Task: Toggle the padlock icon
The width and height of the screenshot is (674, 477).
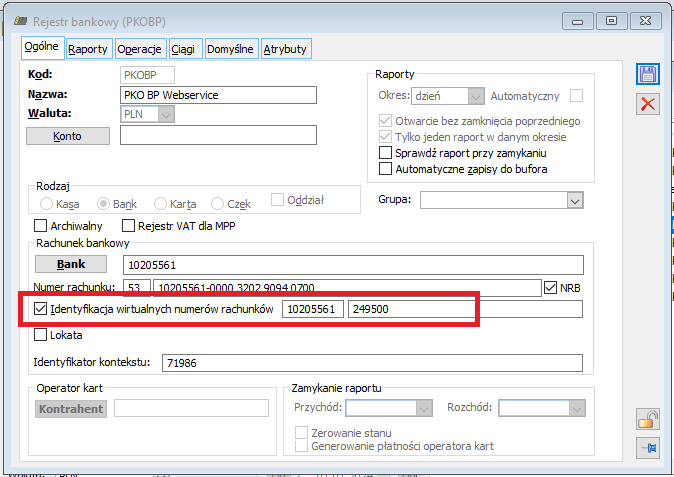Action: pyautogui.click(x=648, y=419)
